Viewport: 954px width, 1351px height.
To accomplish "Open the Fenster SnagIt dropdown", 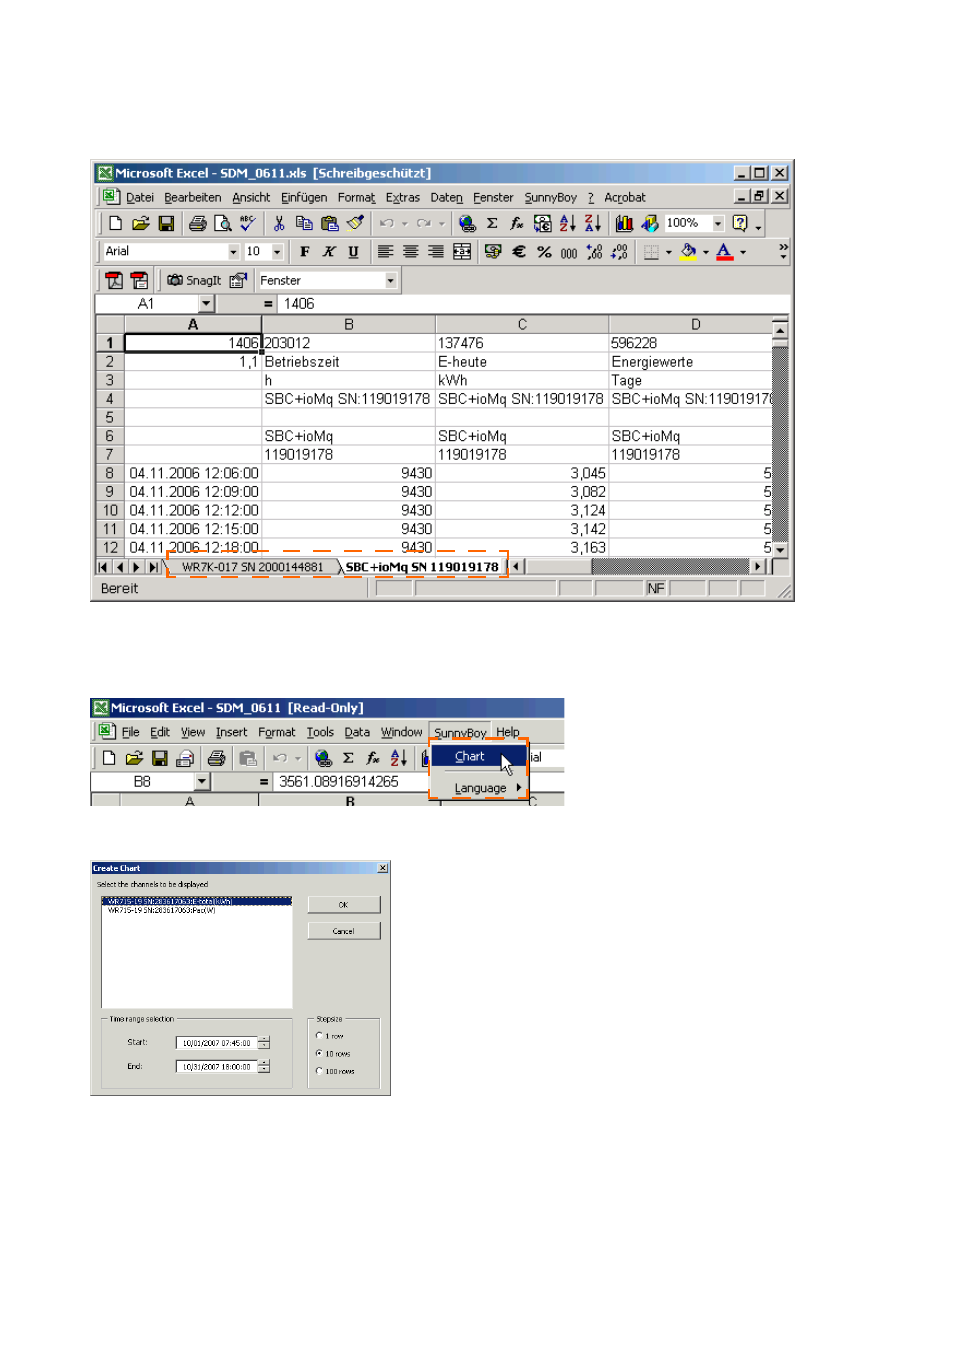I will (391, 281).
